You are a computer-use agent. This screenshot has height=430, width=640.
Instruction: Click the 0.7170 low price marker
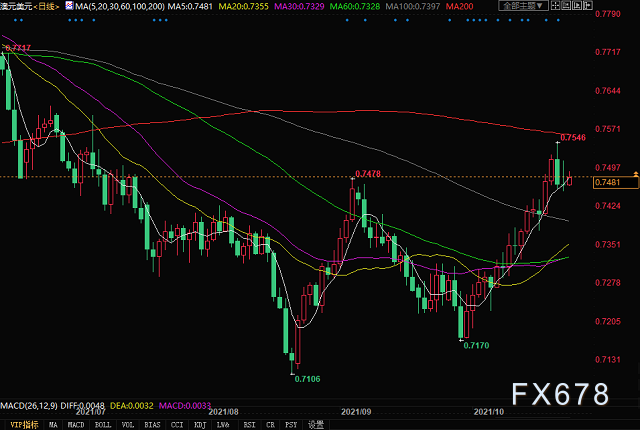pyautogui.click(x=476, y=346)
